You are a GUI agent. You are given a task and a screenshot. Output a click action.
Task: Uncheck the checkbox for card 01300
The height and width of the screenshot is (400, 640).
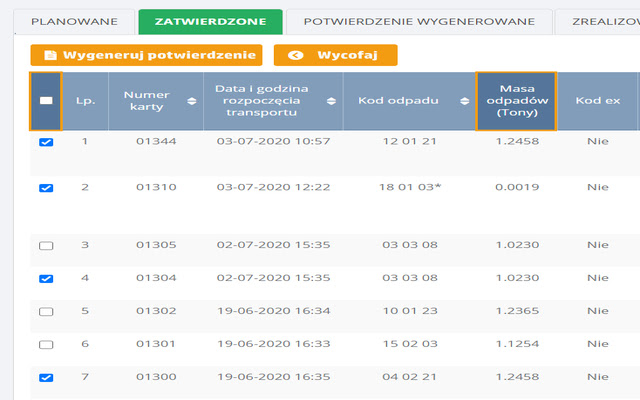pos(46,378)
